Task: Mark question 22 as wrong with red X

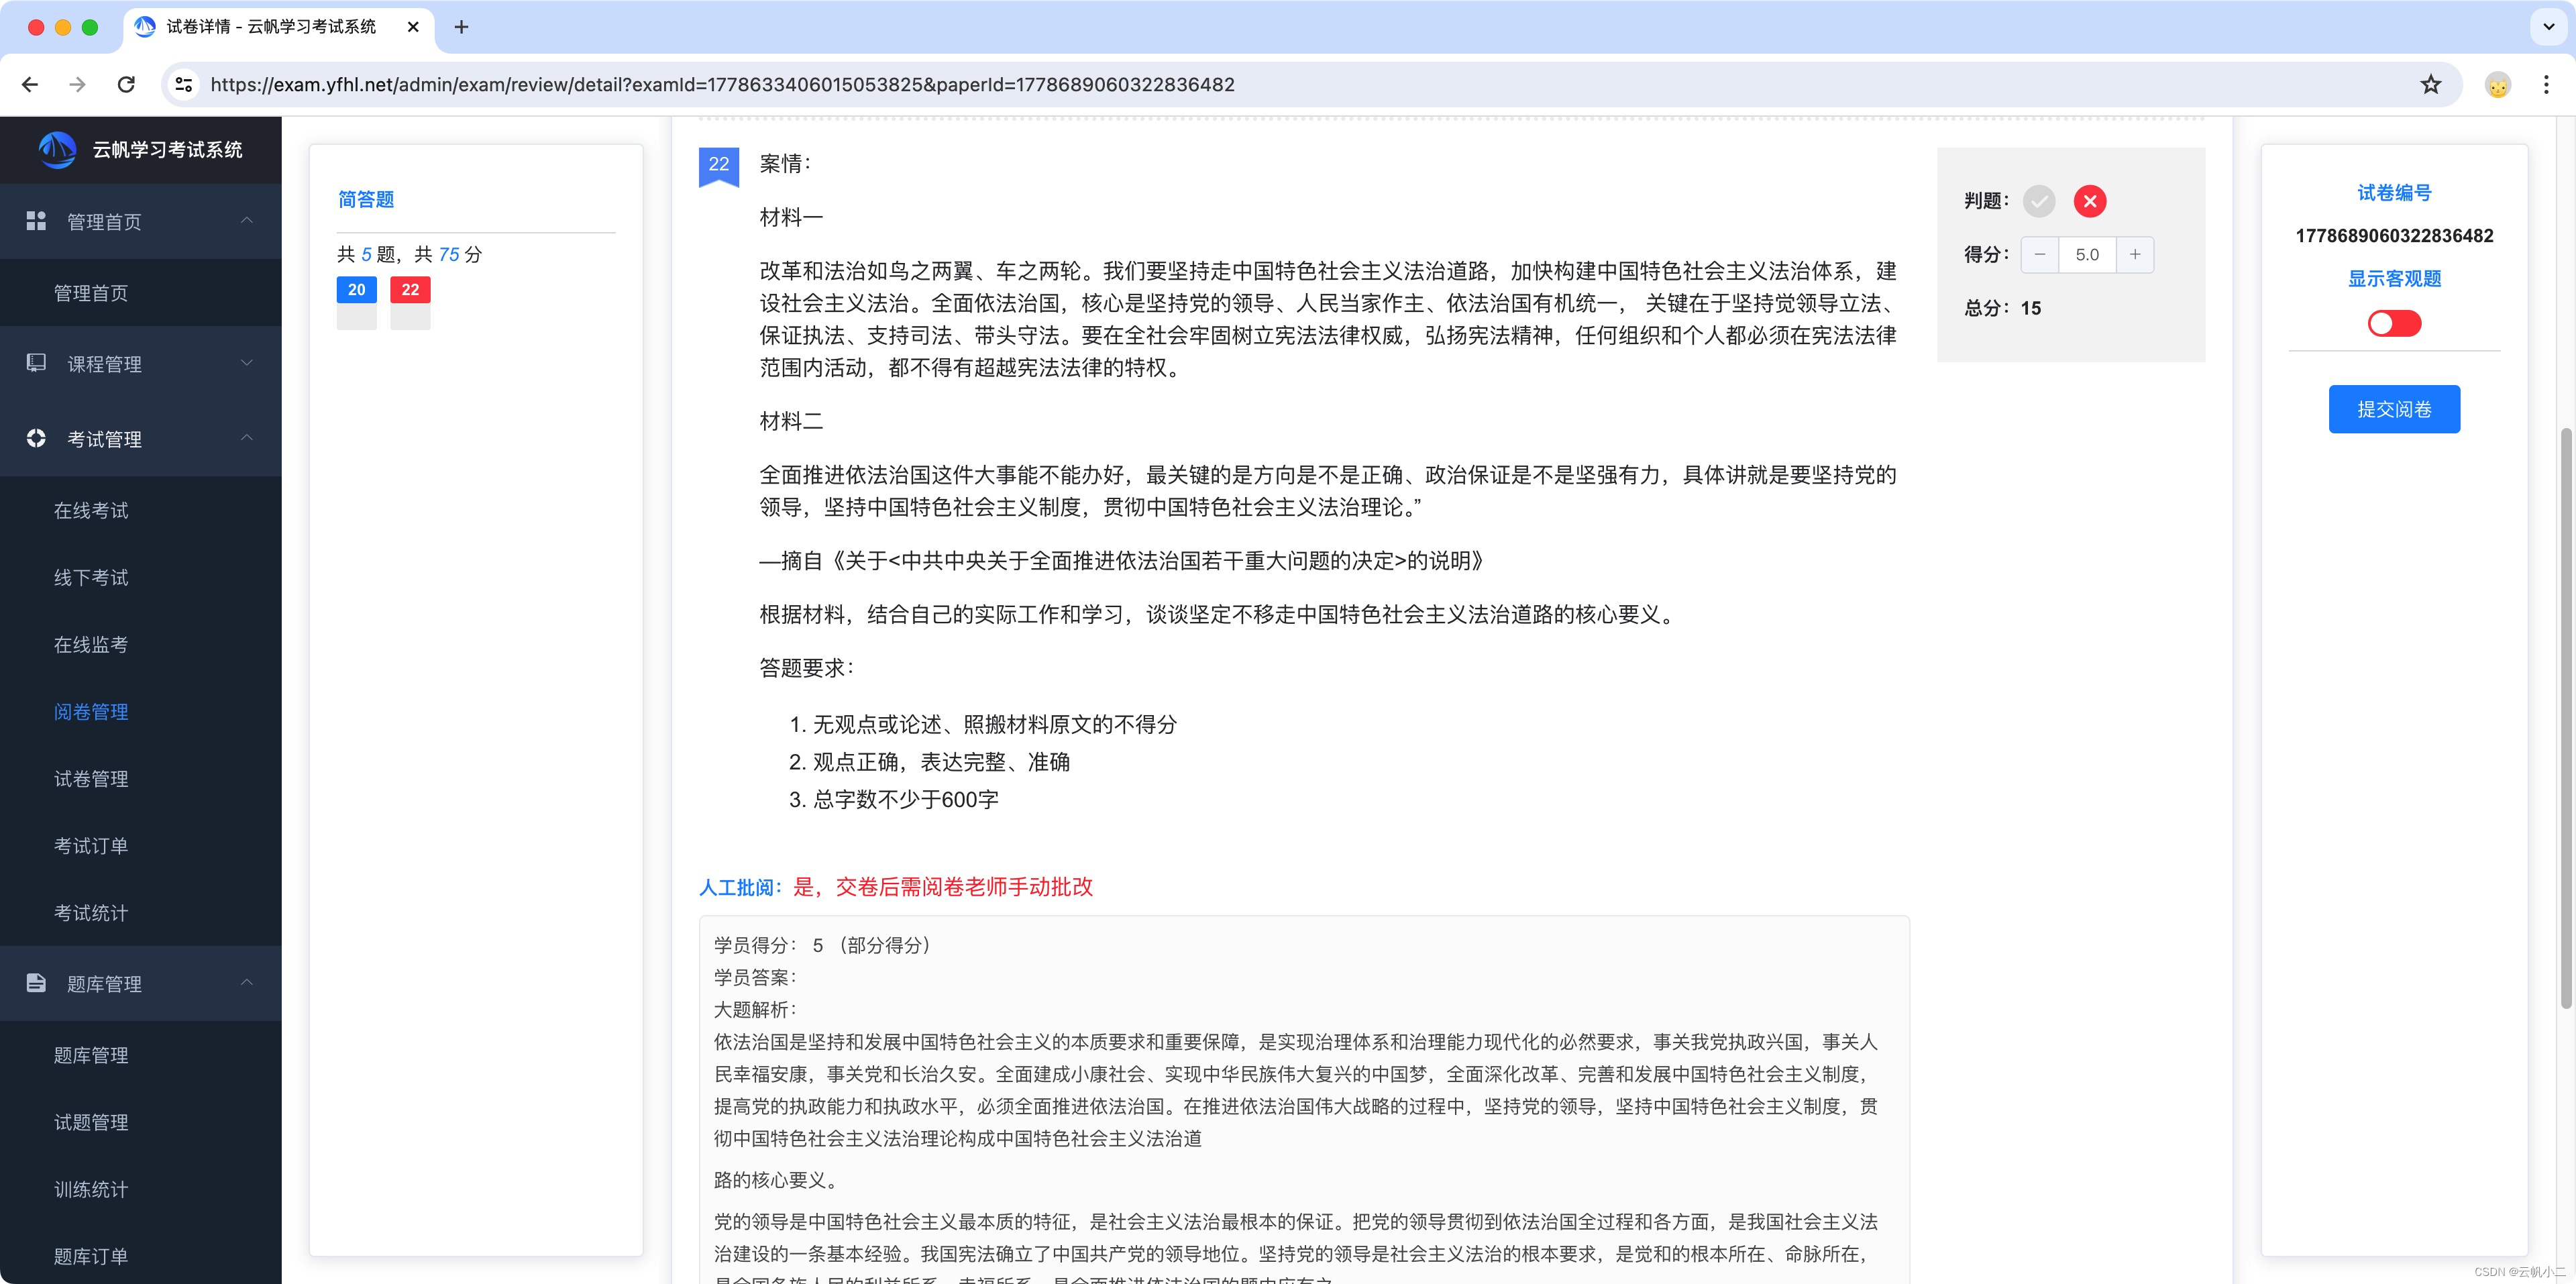Action: [2090, 201]
